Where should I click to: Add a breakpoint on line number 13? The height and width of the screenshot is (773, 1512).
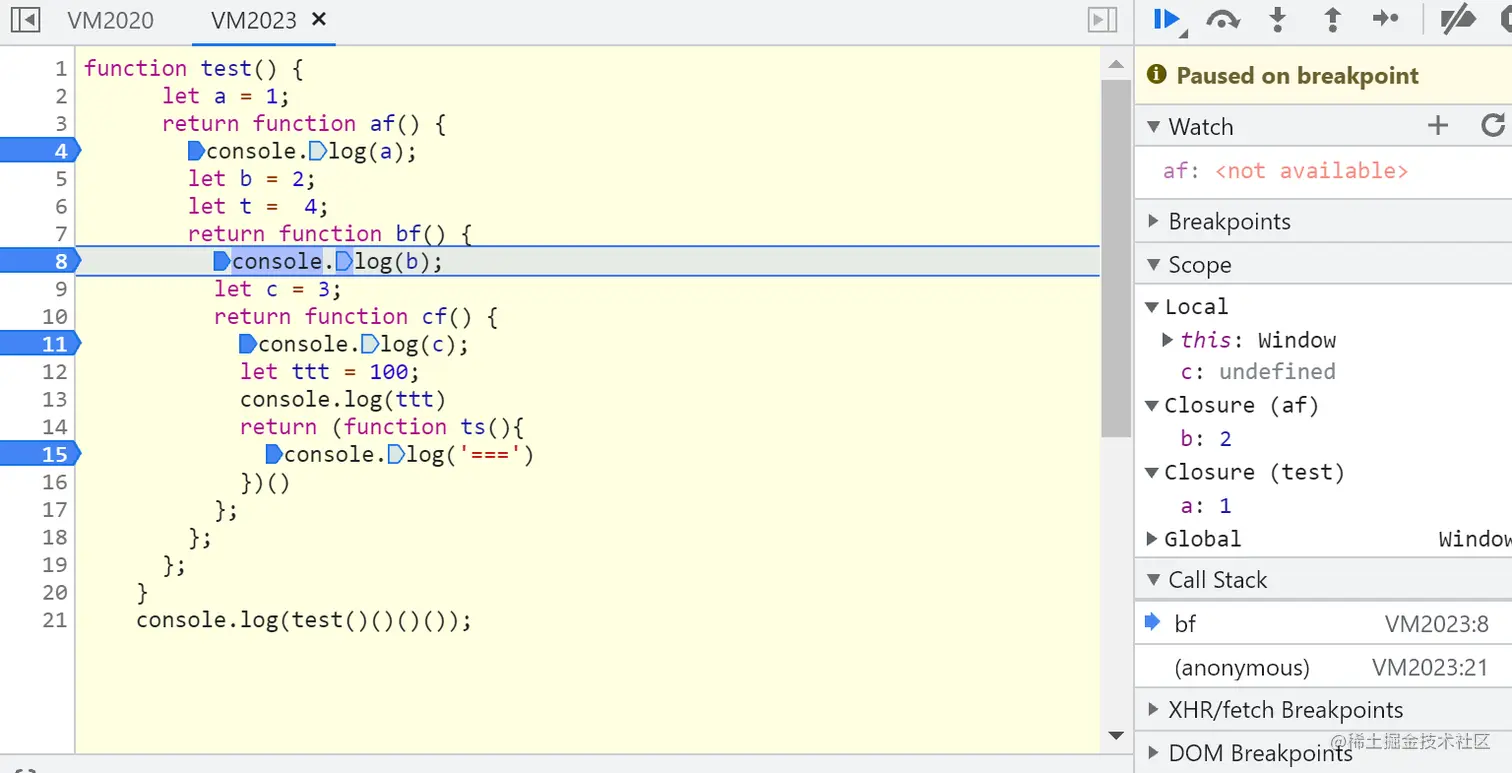click(x=55, y=399)
